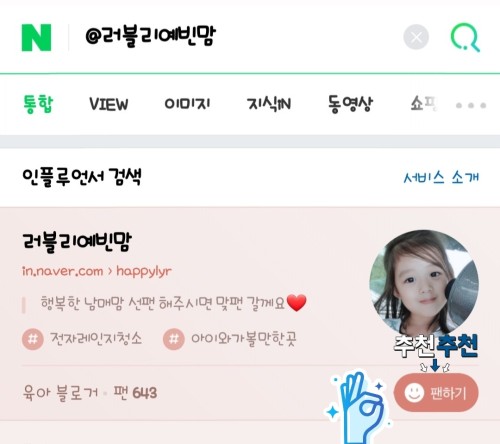Click the 서비스 소개 link
The height and width of the screenshot is (444, 500).
point(441,177)
